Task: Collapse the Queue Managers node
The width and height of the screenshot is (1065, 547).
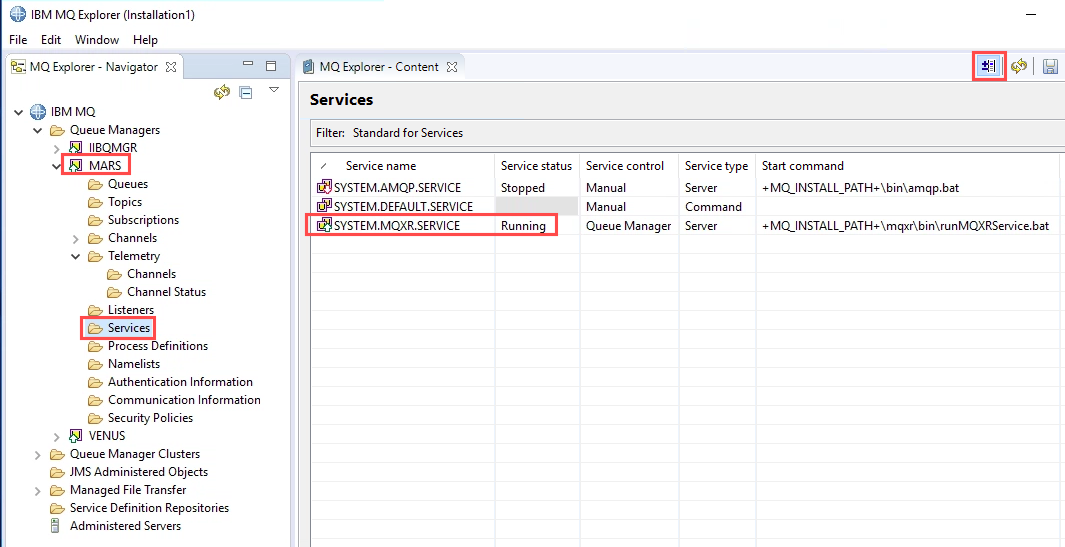Action: click(x=38, y=130)
